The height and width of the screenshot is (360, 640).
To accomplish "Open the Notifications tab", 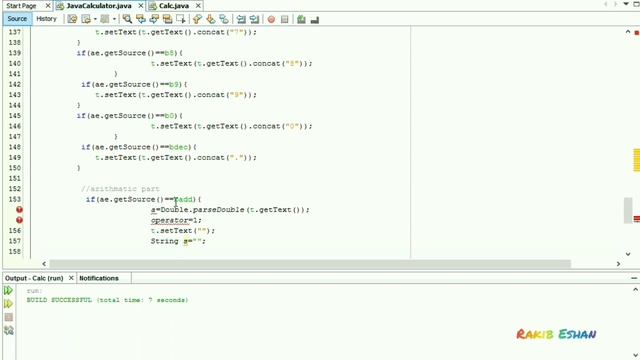I will 99,278.
